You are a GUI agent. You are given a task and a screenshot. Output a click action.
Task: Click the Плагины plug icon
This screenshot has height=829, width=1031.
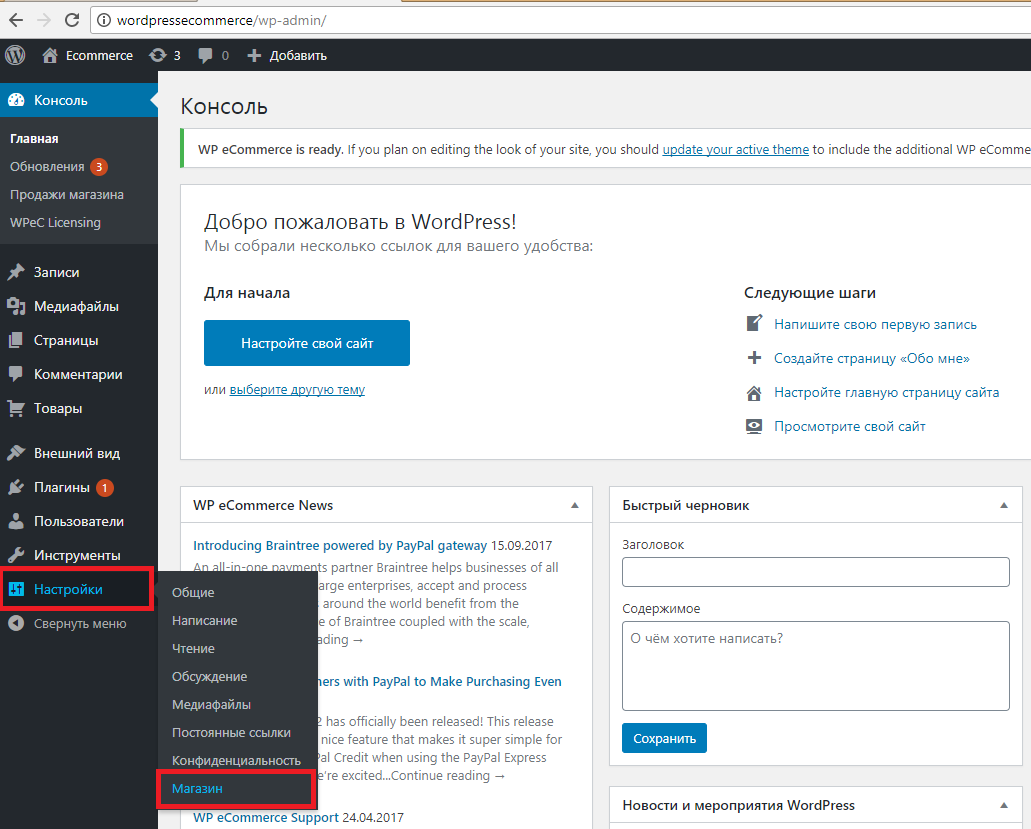[x=16, y=487]
